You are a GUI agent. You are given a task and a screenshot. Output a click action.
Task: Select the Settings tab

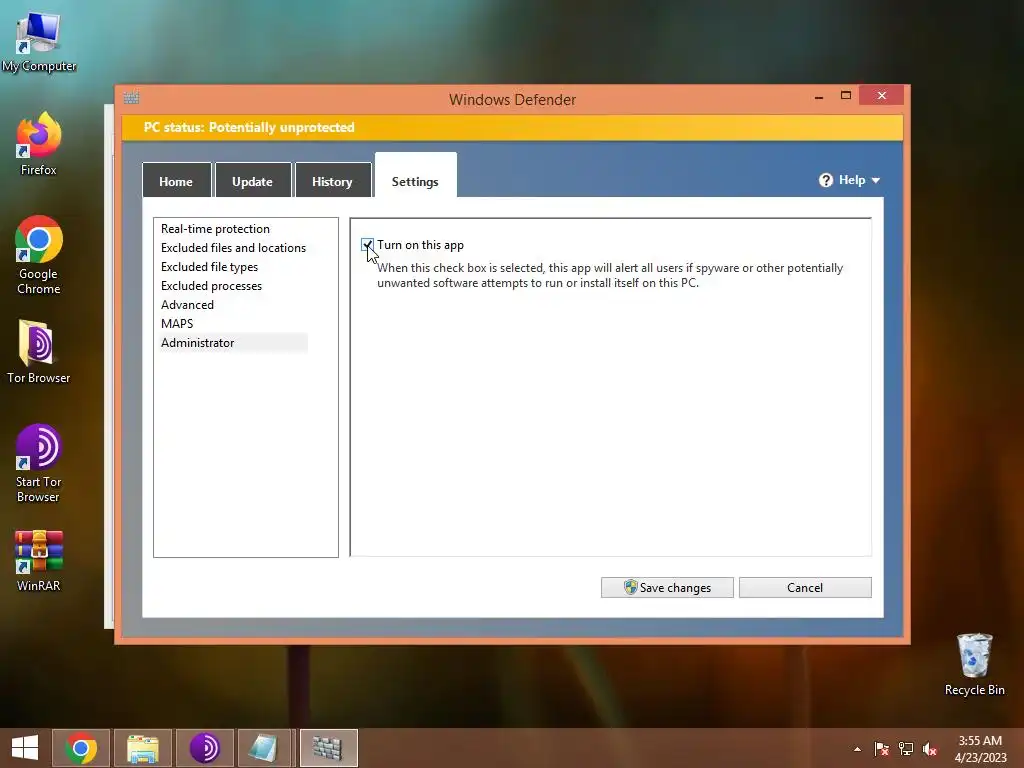(415, 176)
